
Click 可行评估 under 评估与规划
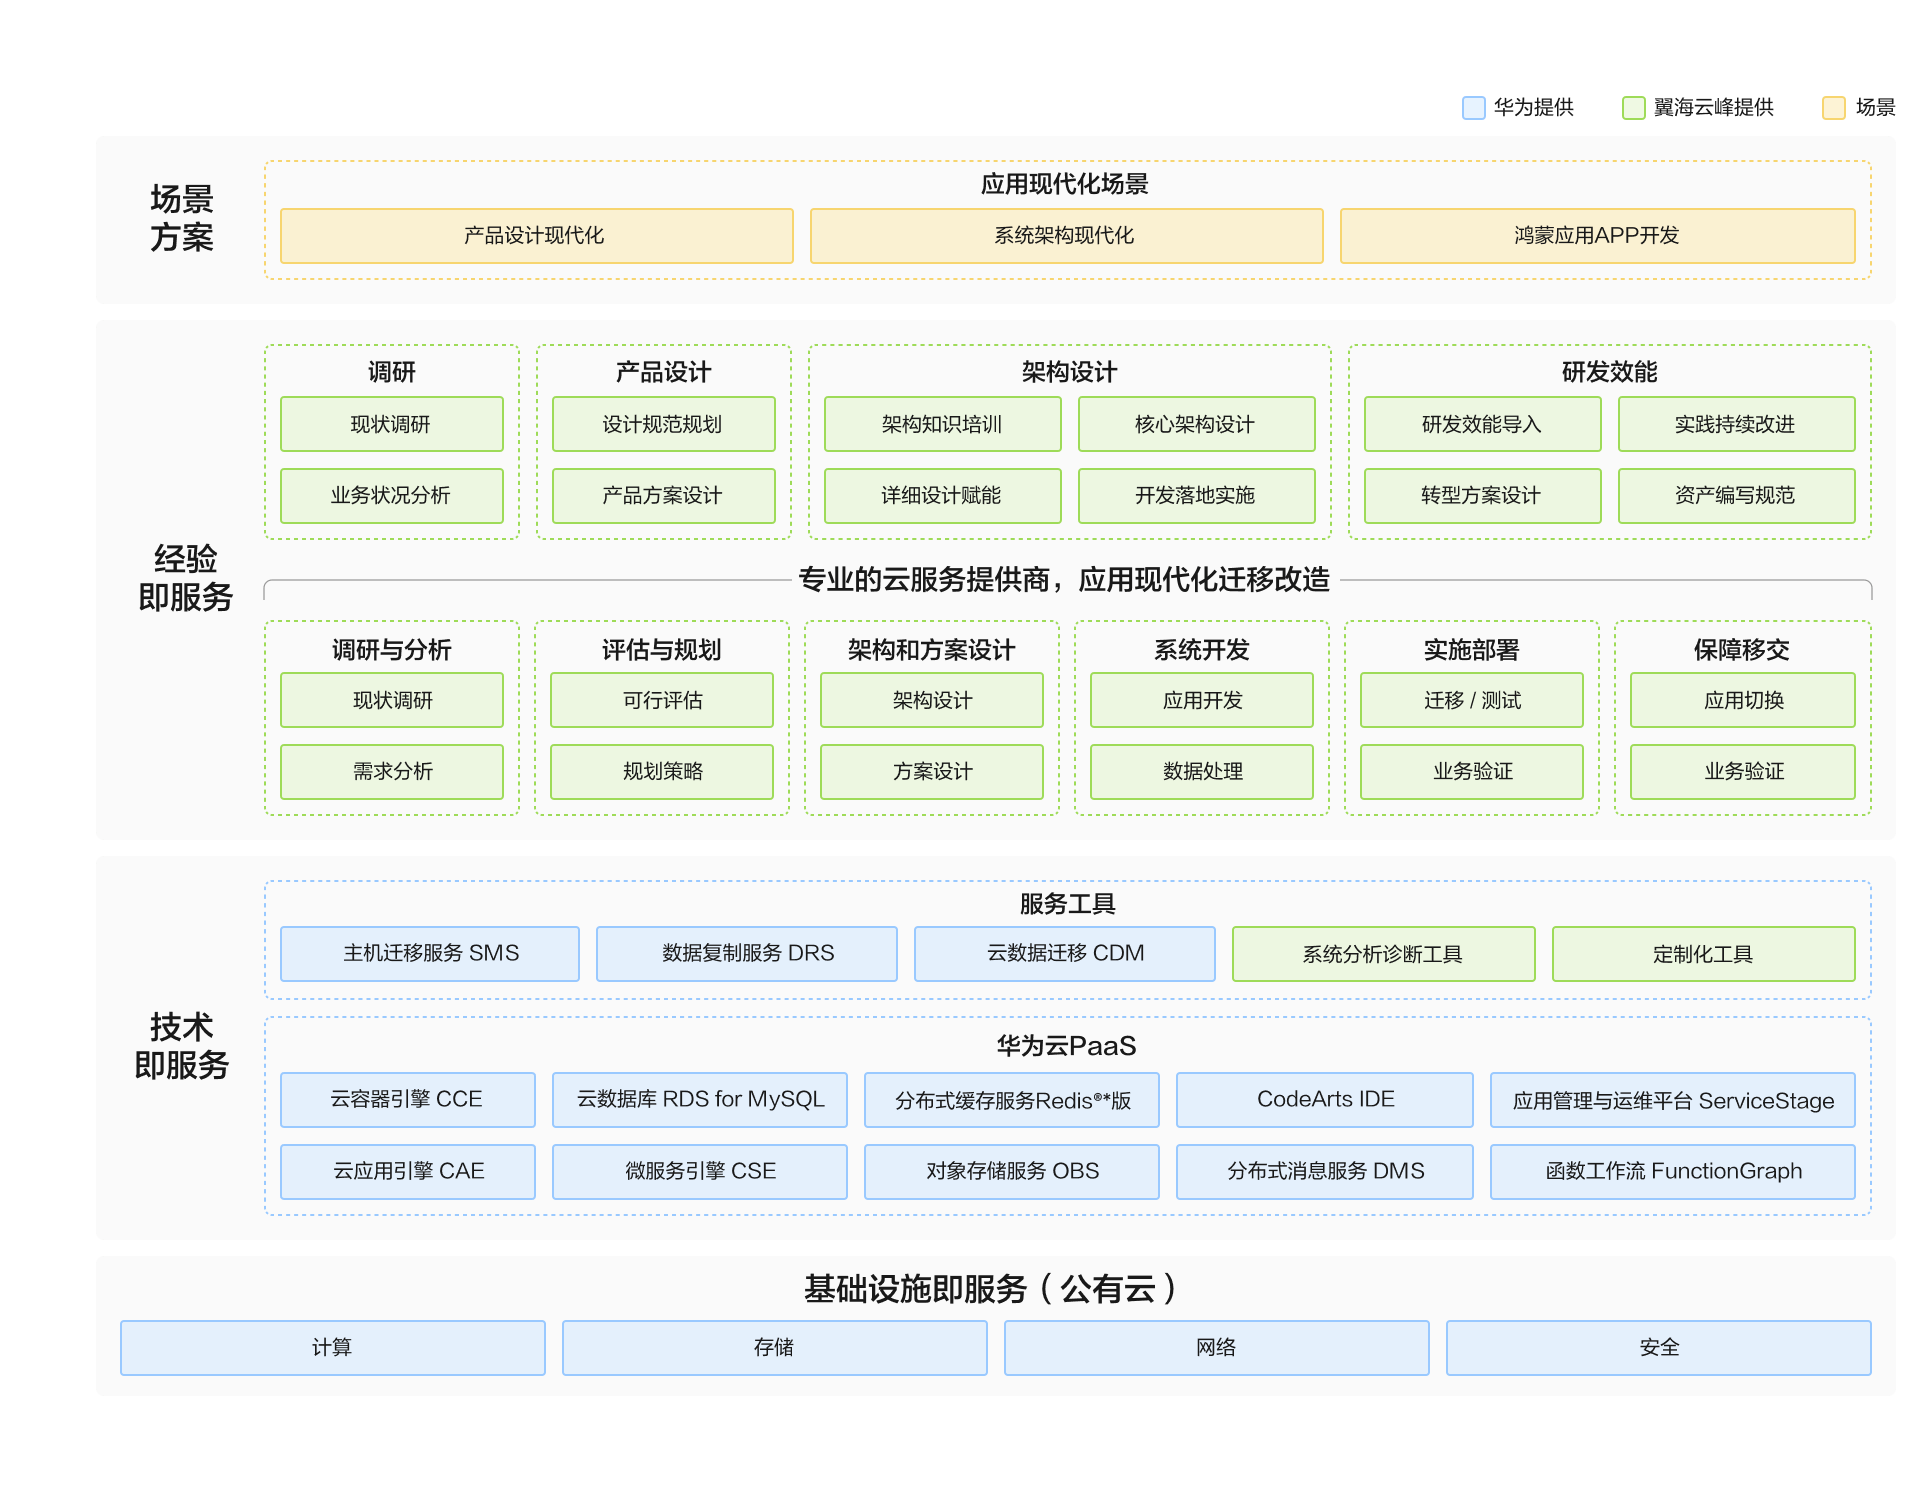661,700
